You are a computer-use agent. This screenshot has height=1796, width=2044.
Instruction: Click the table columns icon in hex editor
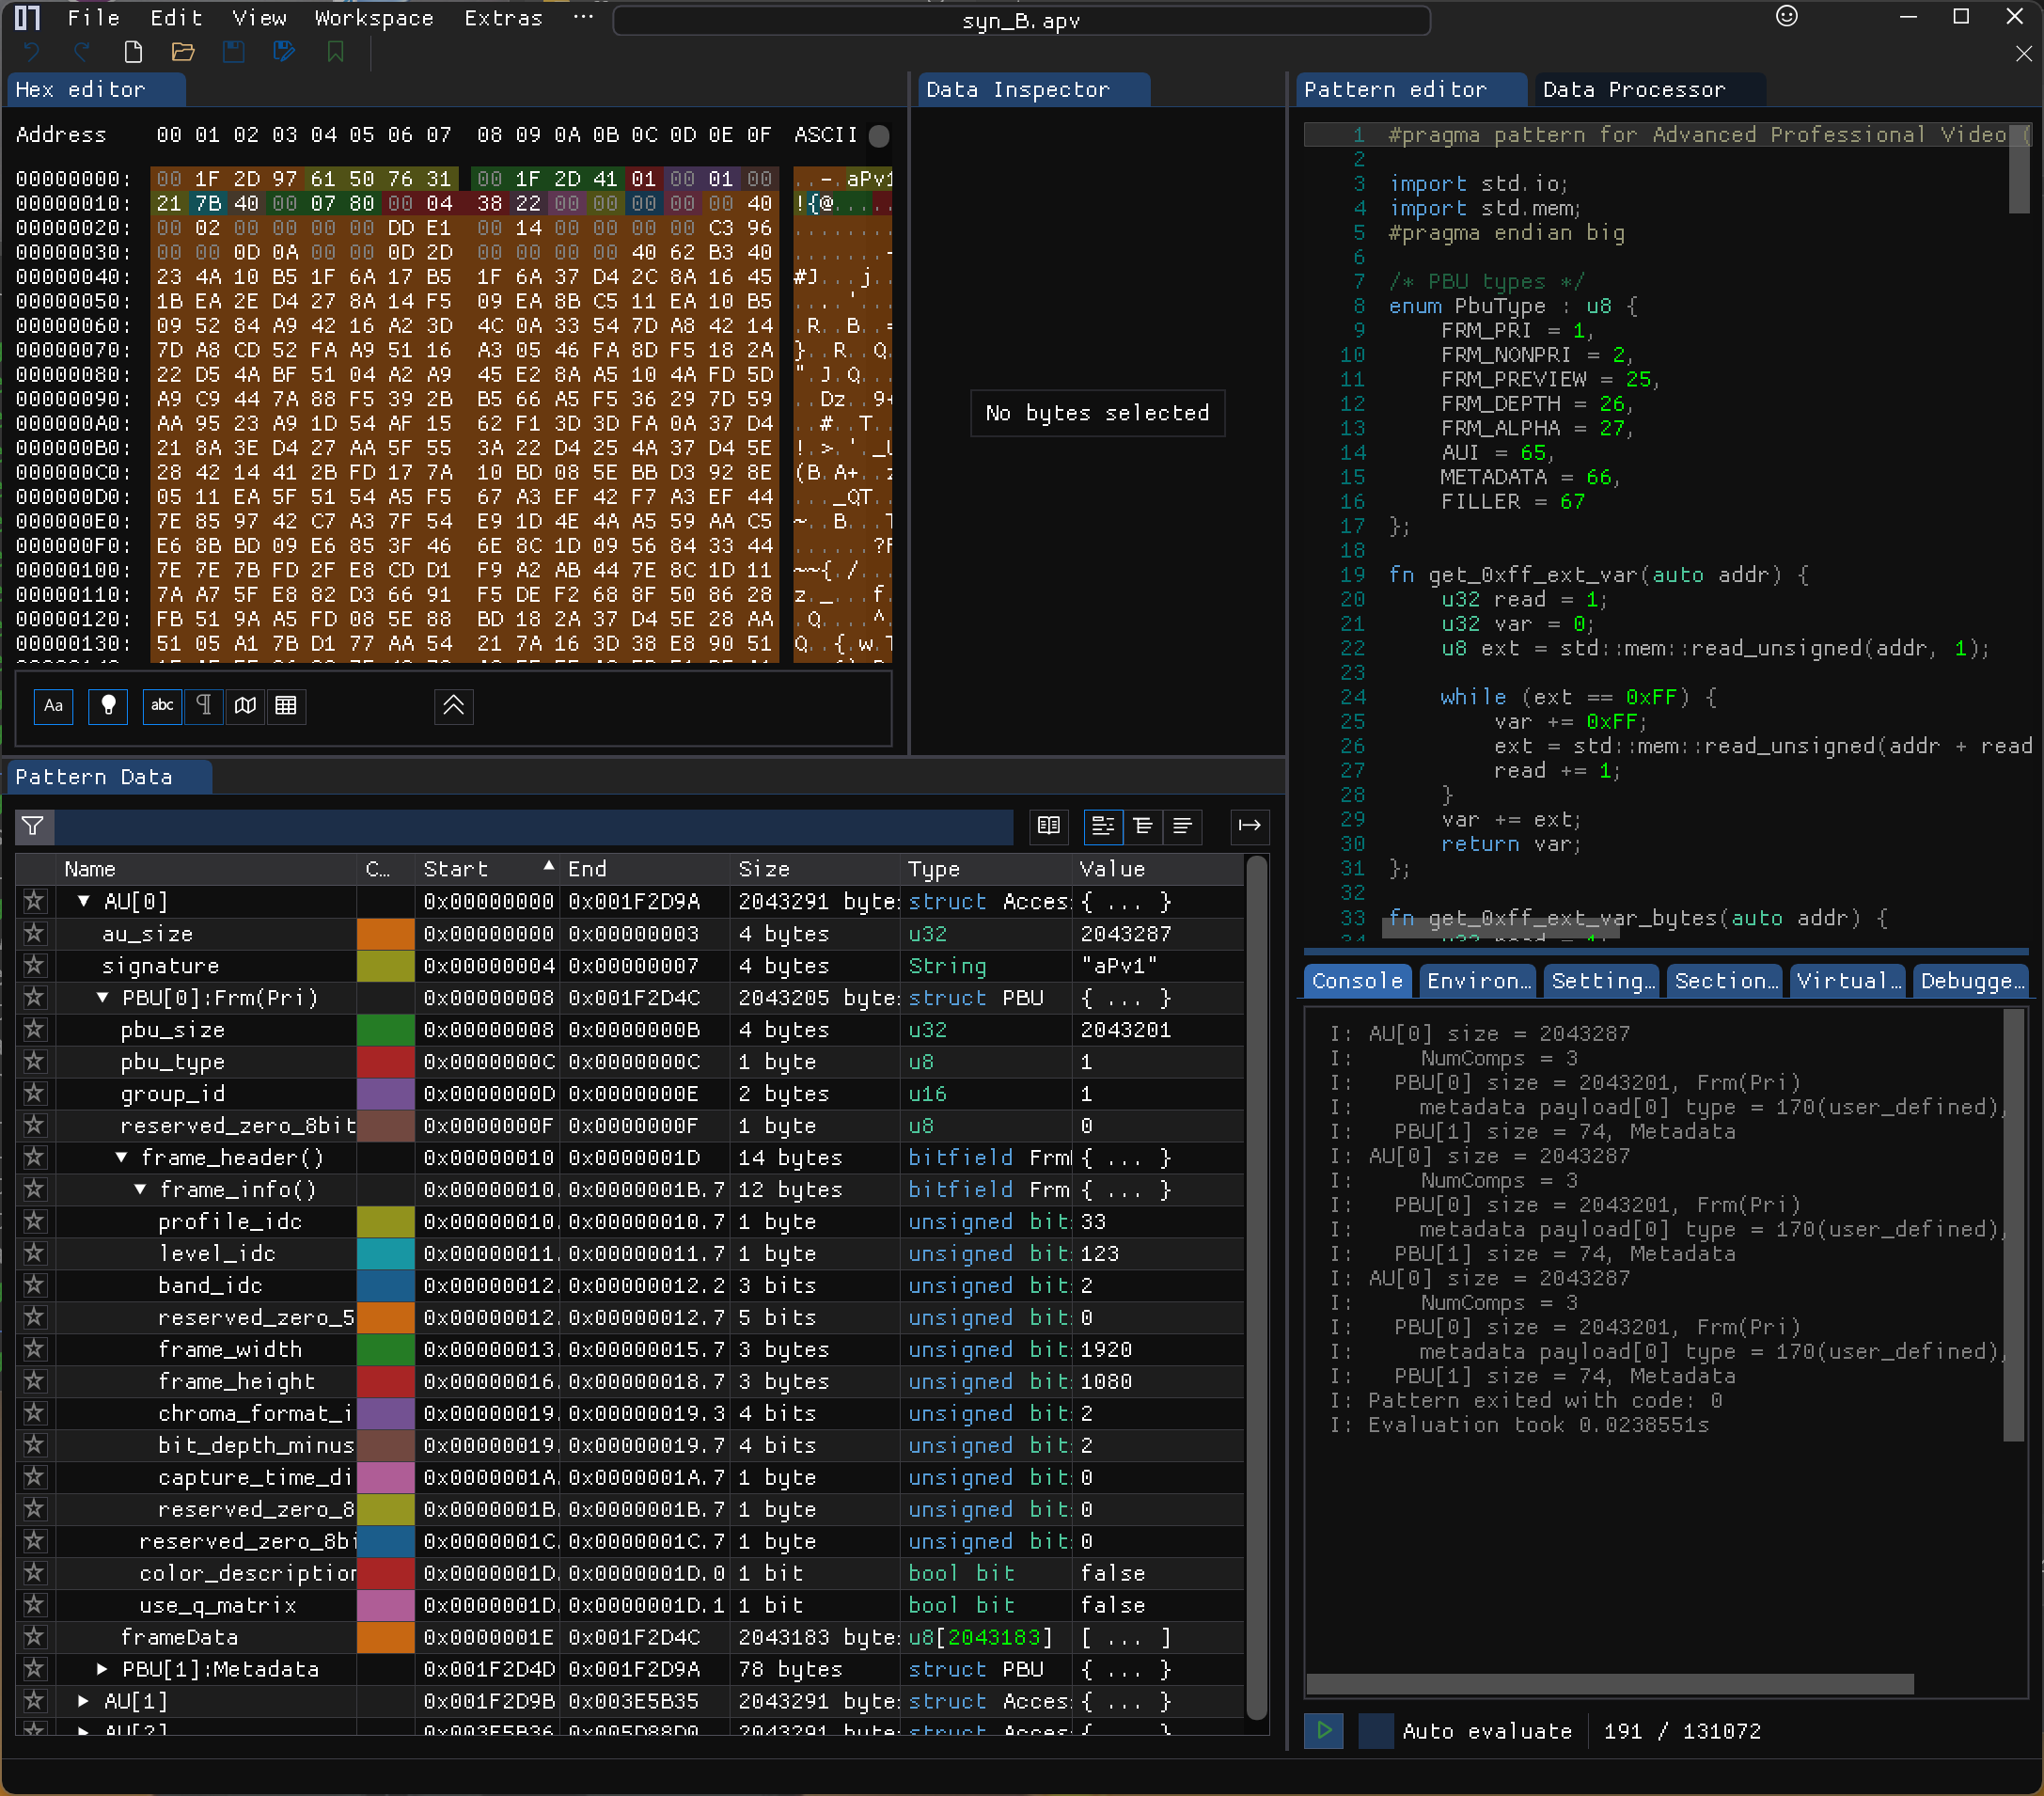286,706
